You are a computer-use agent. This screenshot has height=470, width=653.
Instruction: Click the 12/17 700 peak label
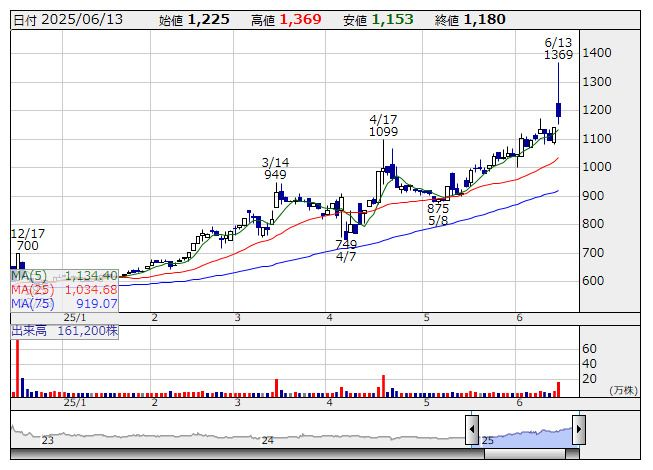(x=27, y=239)
